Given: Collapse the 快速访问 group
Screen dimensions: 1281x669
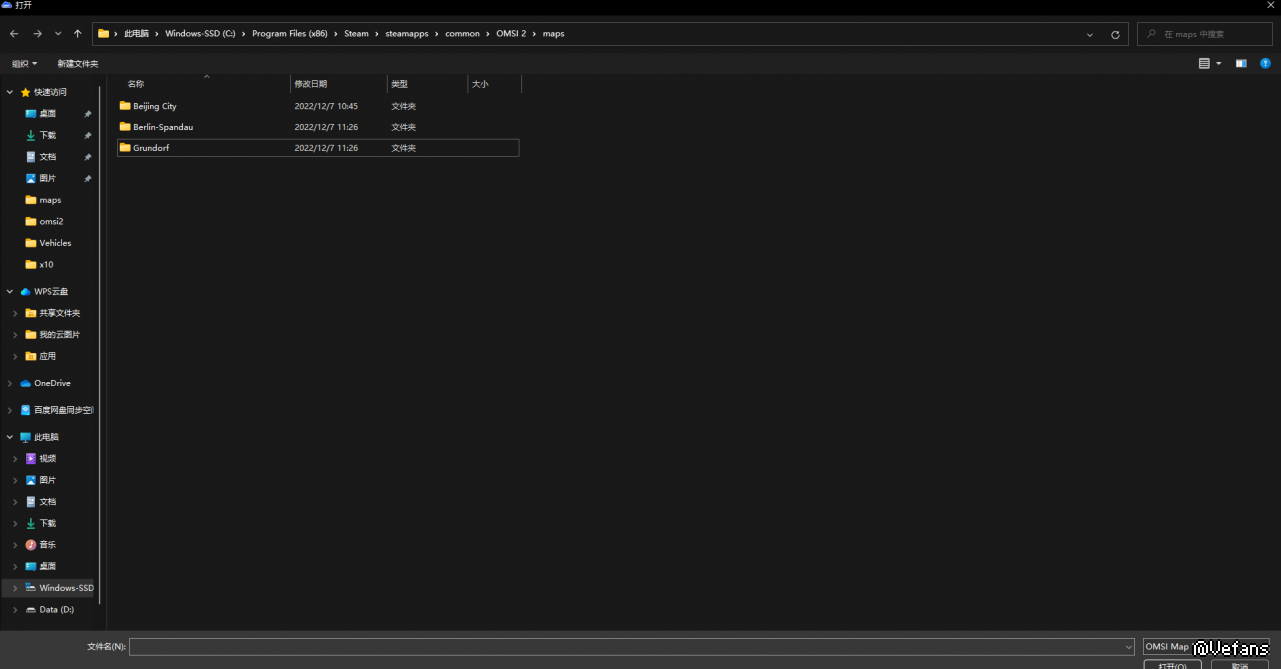Looking at the screenshot, I should [10, 92].
